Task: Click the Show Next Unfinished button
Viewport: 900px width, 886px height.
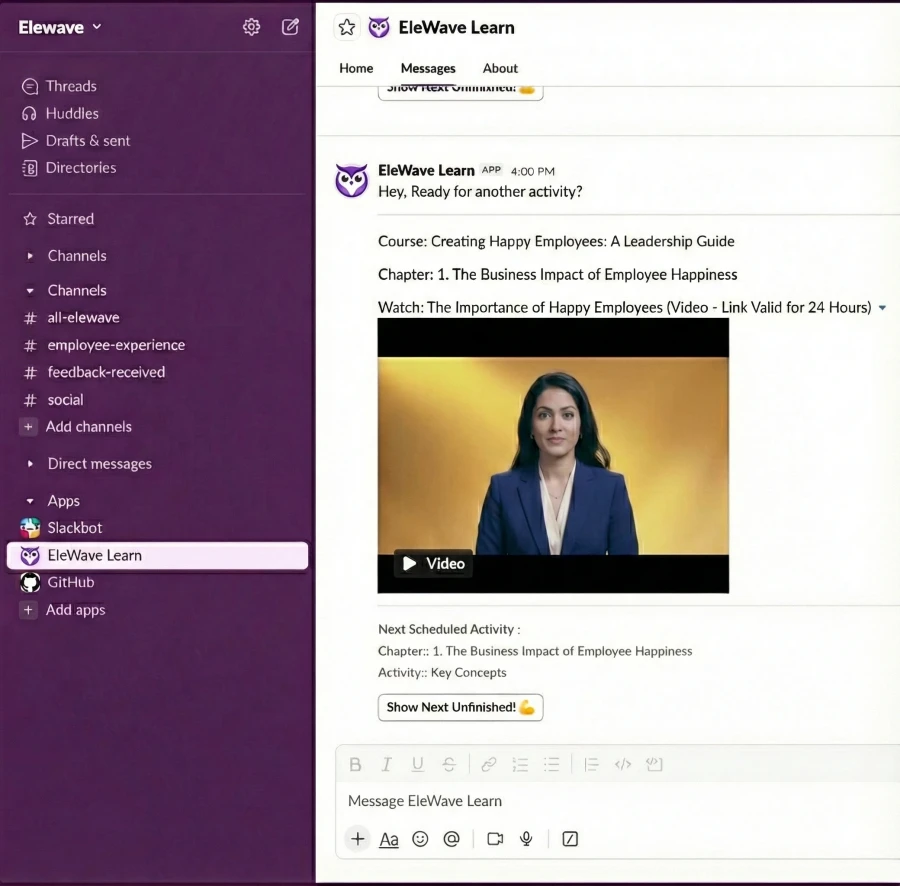Action: pyautogui.click(x=460, y=707)
